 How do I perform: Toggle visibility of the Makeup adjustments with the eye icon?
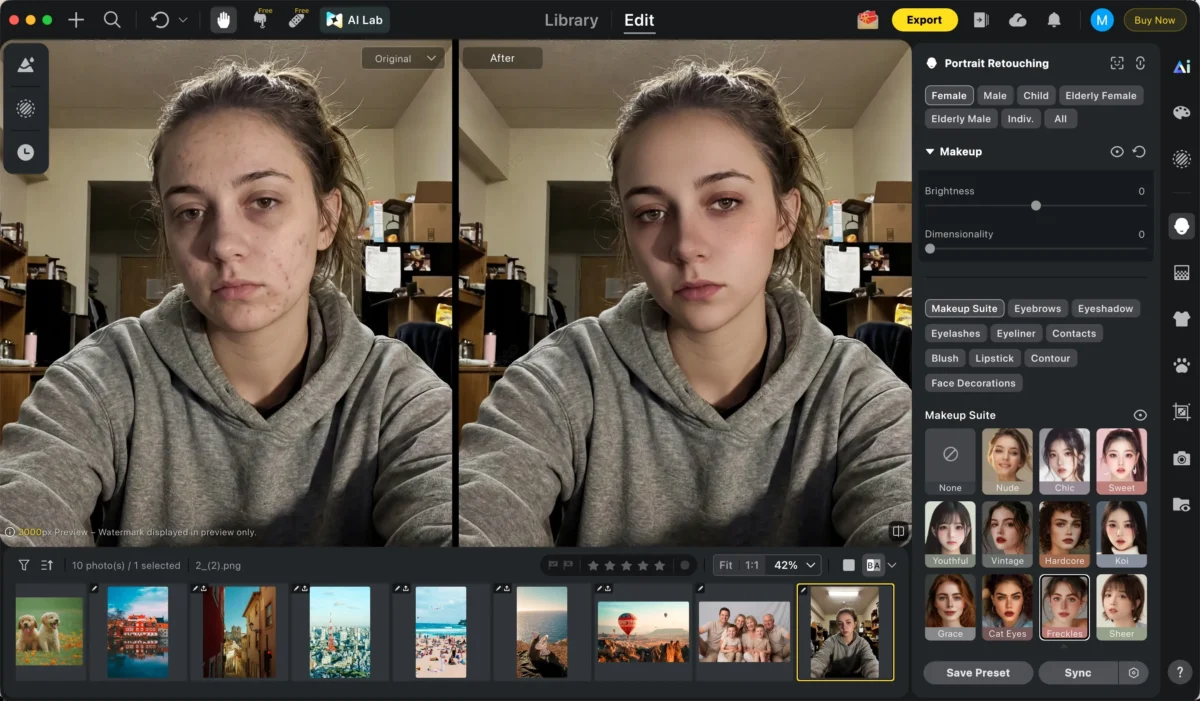point(1119,151)
